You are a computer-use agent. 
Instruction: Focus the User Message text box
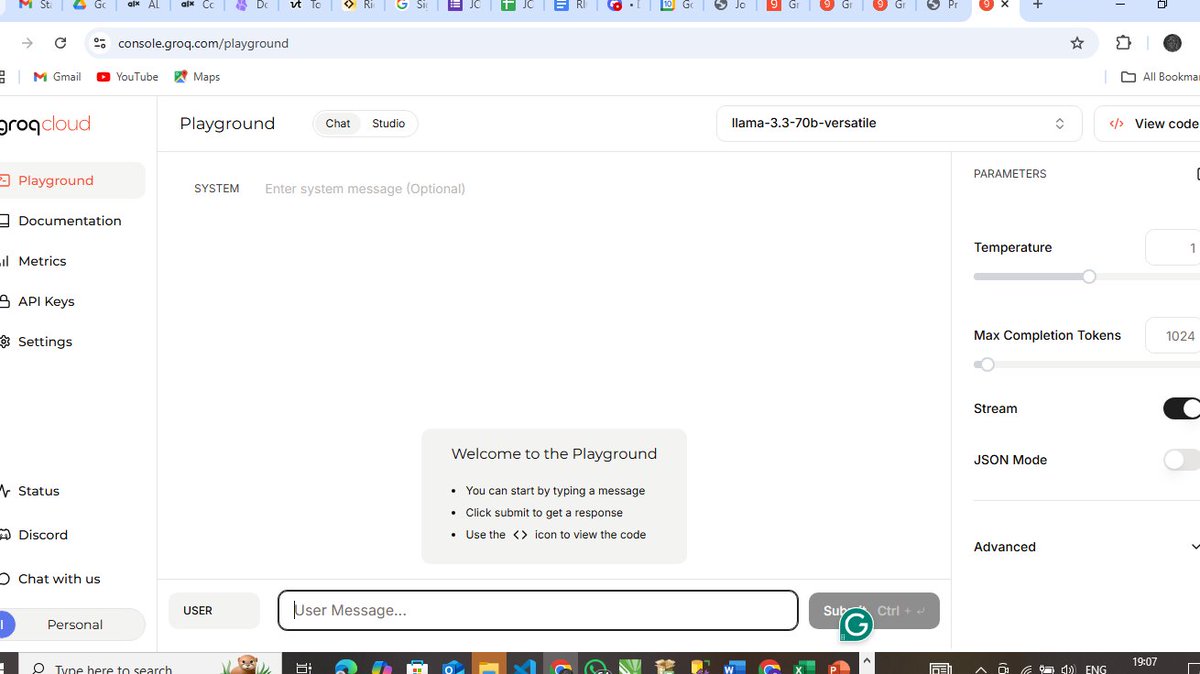[538, 611]
